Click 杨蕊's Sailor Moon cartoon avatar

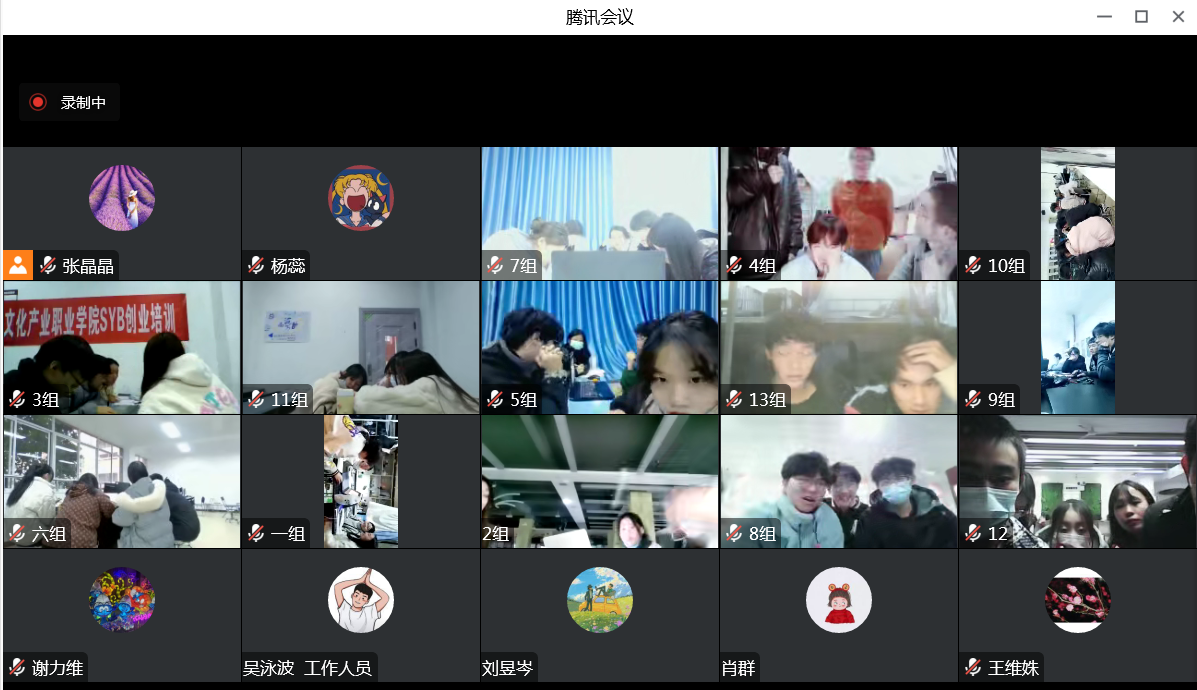point(360,198)
